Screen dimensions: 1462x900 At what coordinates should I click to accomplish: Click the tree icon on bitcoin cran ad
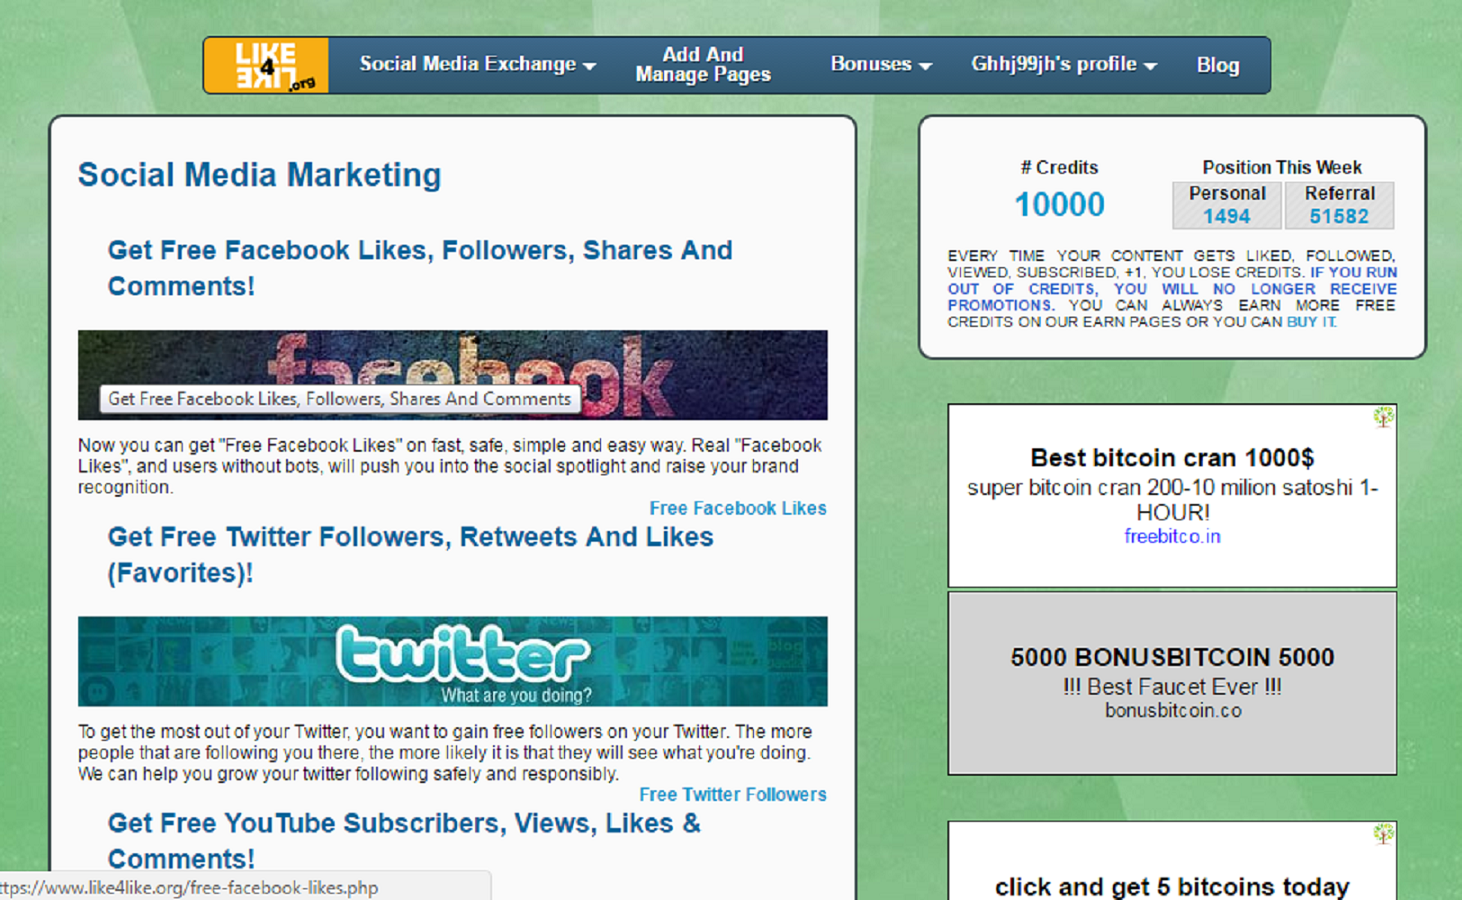pyautogui.click(x=1383, y=417)
